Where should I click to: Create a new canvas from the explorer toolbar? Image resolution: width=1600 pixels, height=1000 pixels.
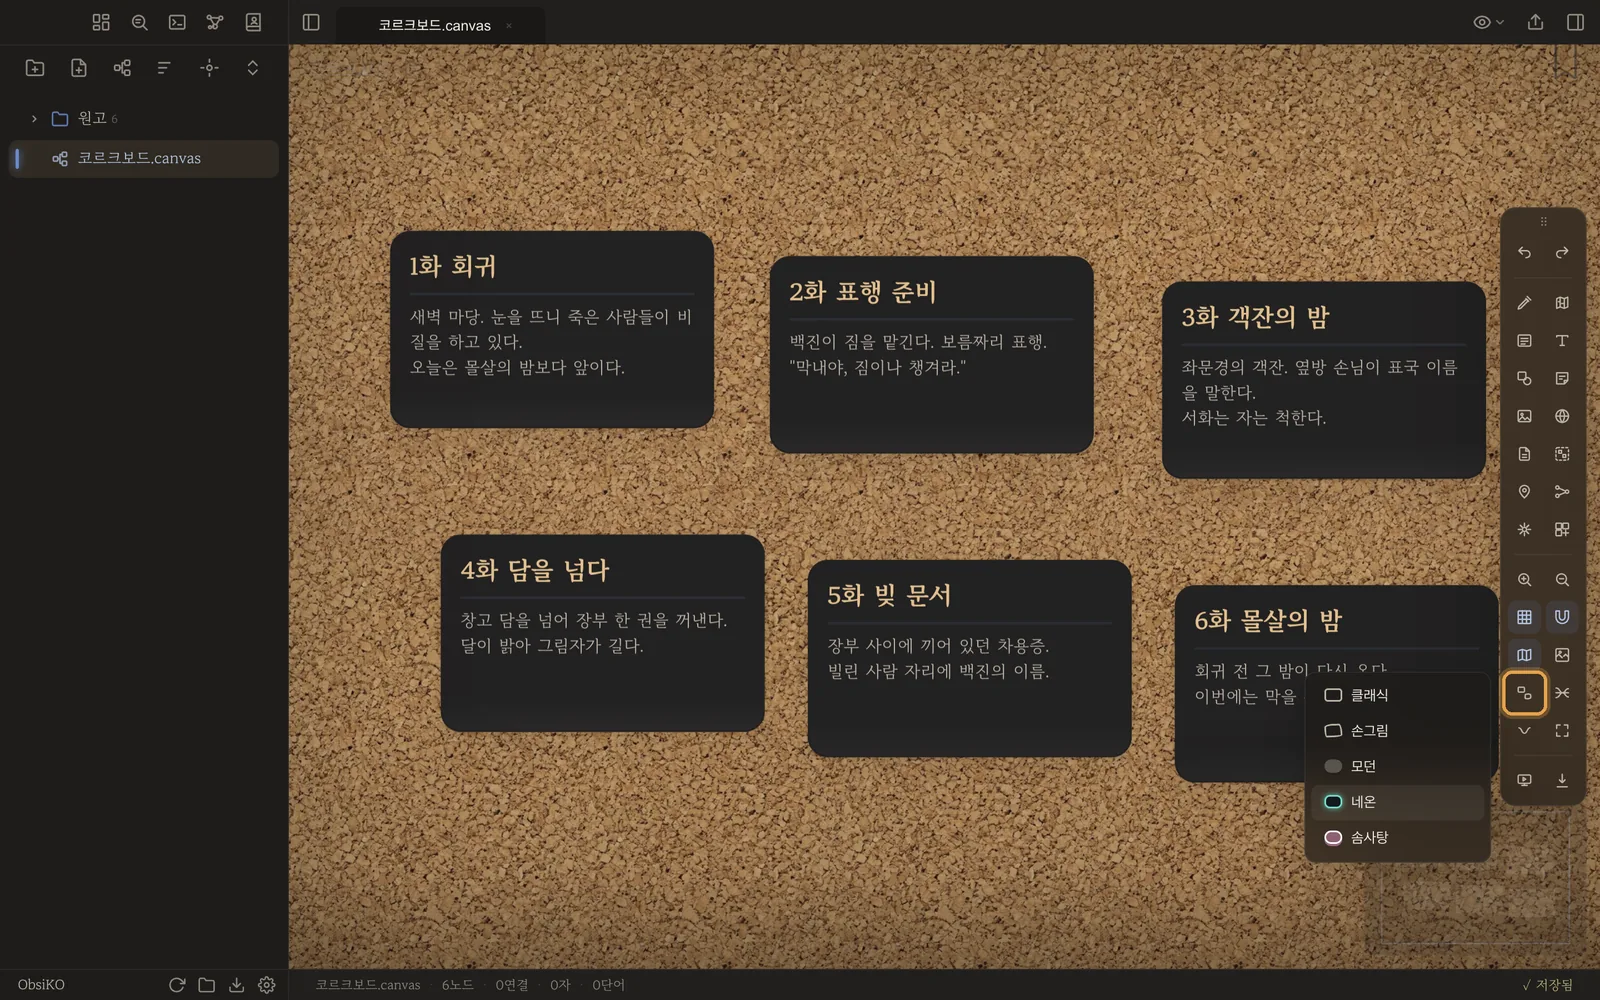122,68
